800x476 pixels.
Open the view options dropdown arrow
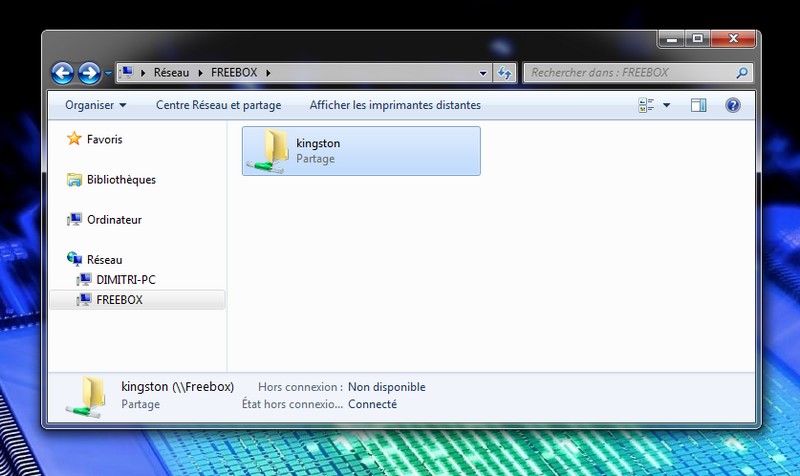coord(666,106)
